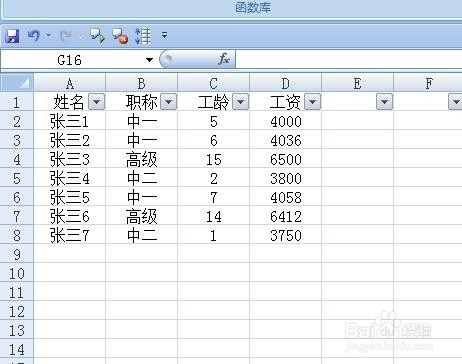Open the 姓名 column filter dropdown
This screenshot has width=462, height=364.
click(x=97, y=101)
